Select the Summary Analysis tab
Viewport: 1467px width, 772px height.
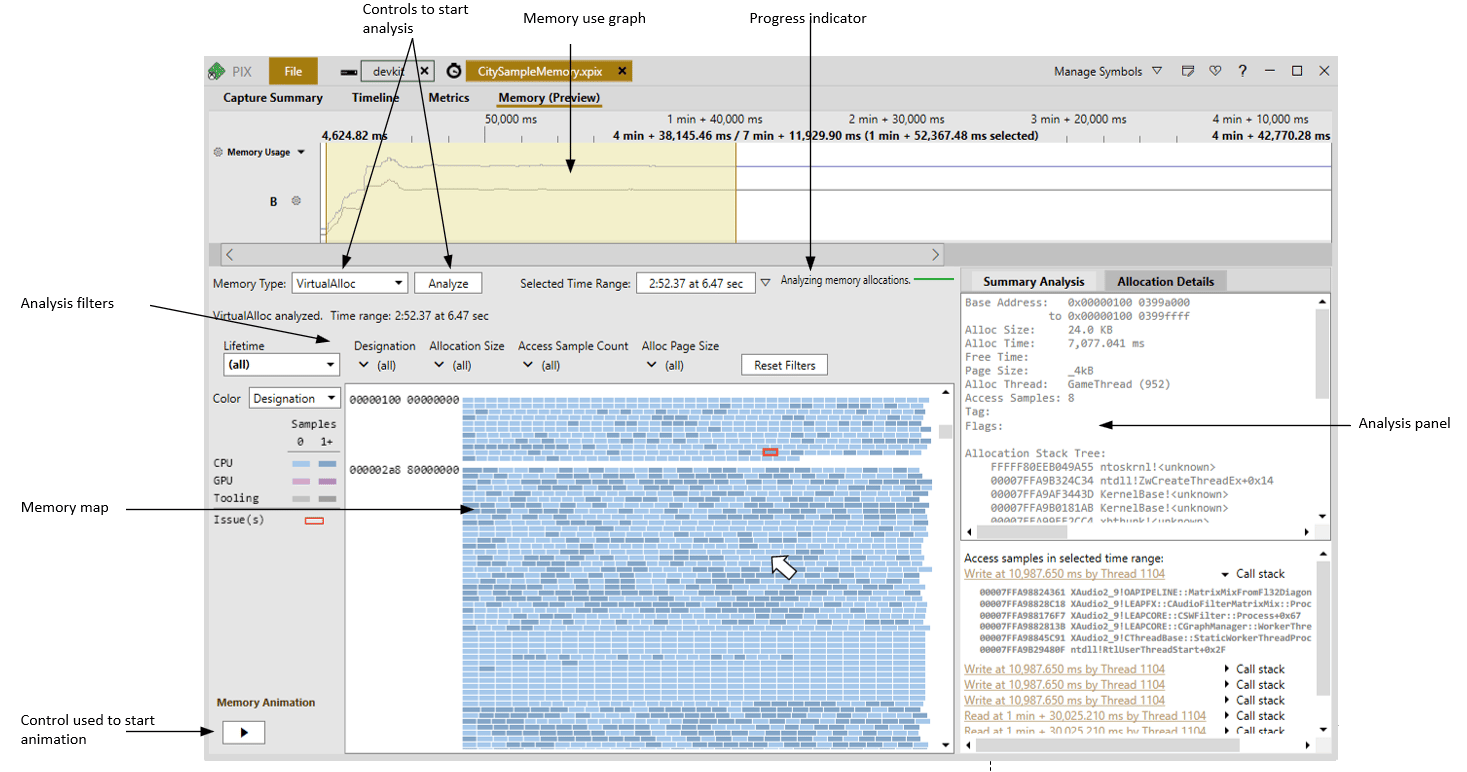pos(1033,282)
